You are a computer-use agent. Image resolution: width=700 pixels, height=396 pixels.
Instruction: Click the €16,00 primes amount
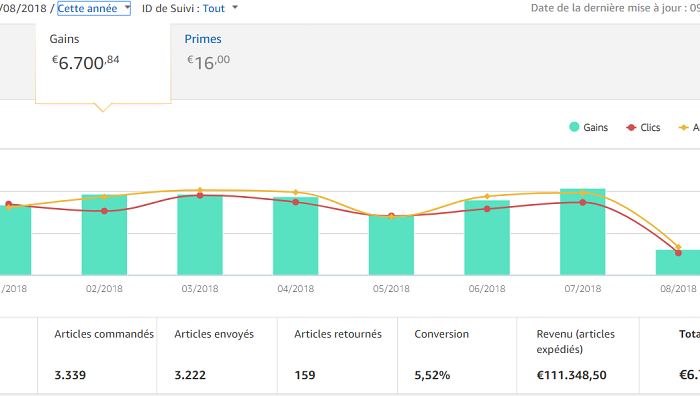[x=208, y=63]
